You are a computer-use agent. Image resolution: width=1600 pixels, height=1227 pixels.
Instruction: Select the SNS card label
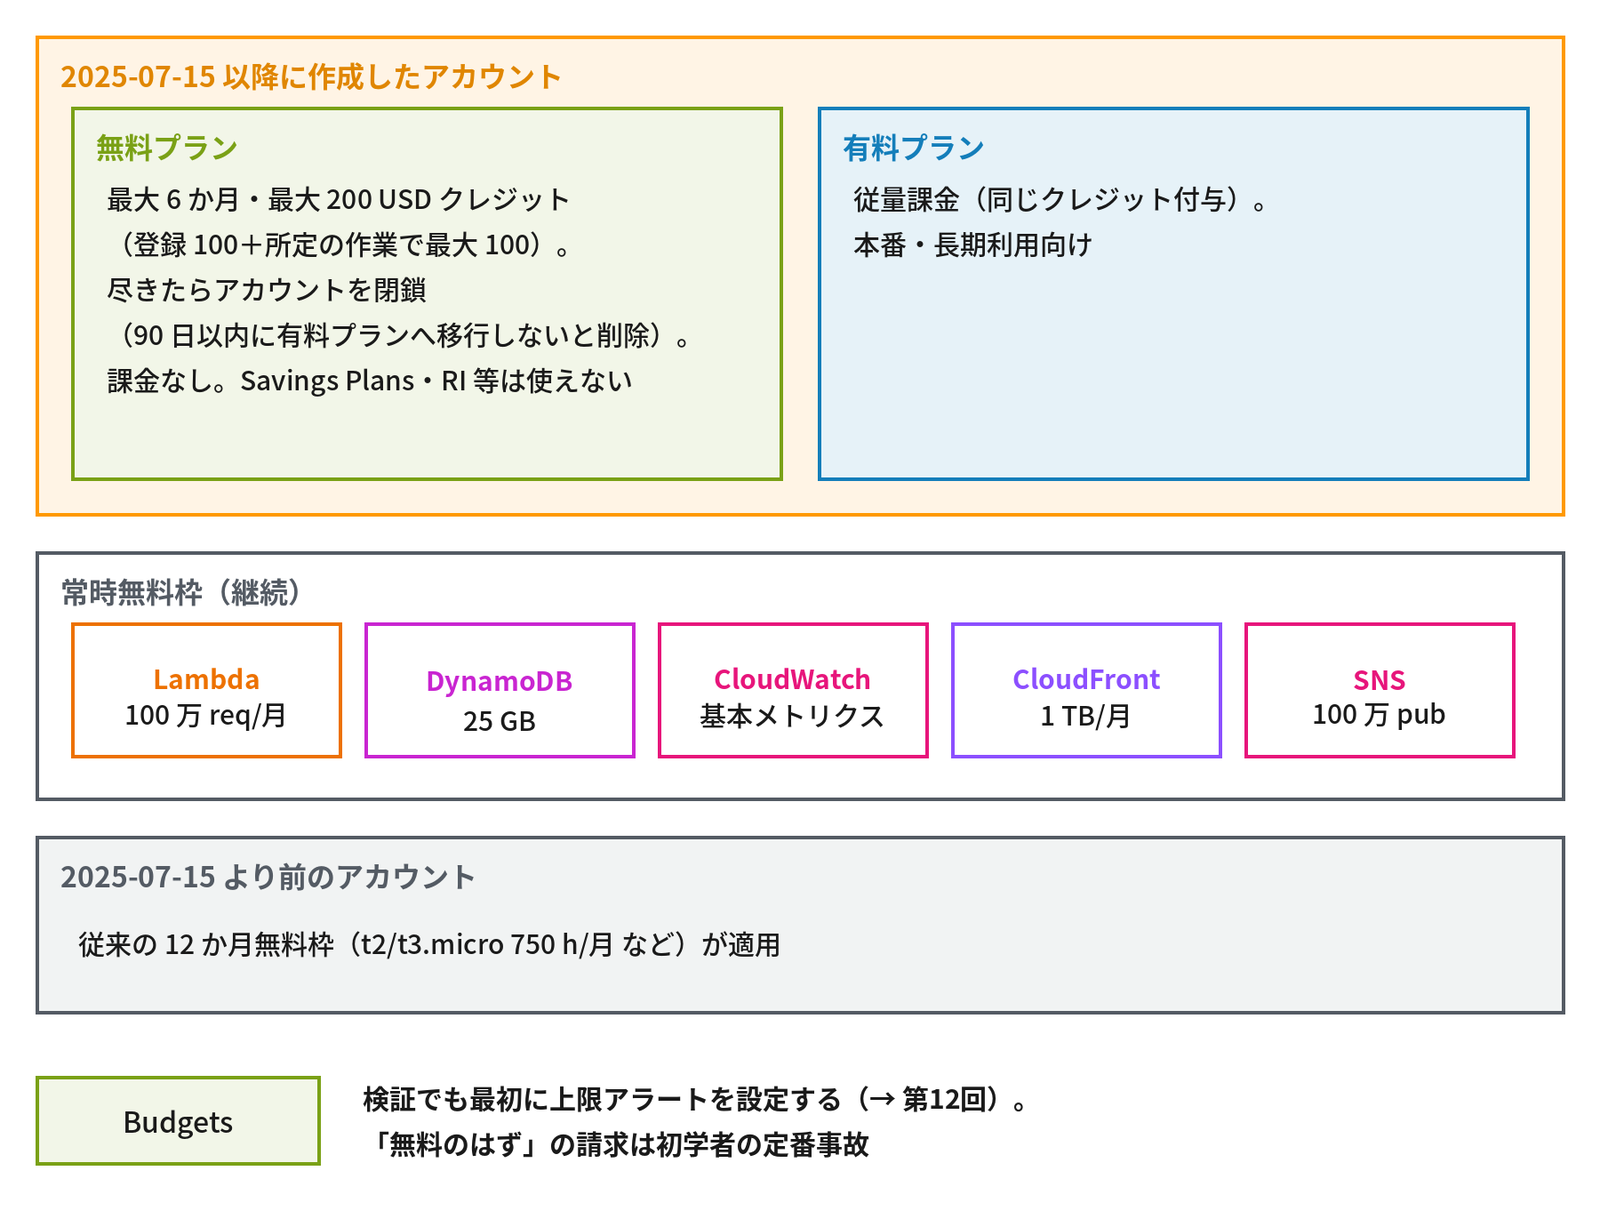pyautogui.click(x=1379, y=680)
